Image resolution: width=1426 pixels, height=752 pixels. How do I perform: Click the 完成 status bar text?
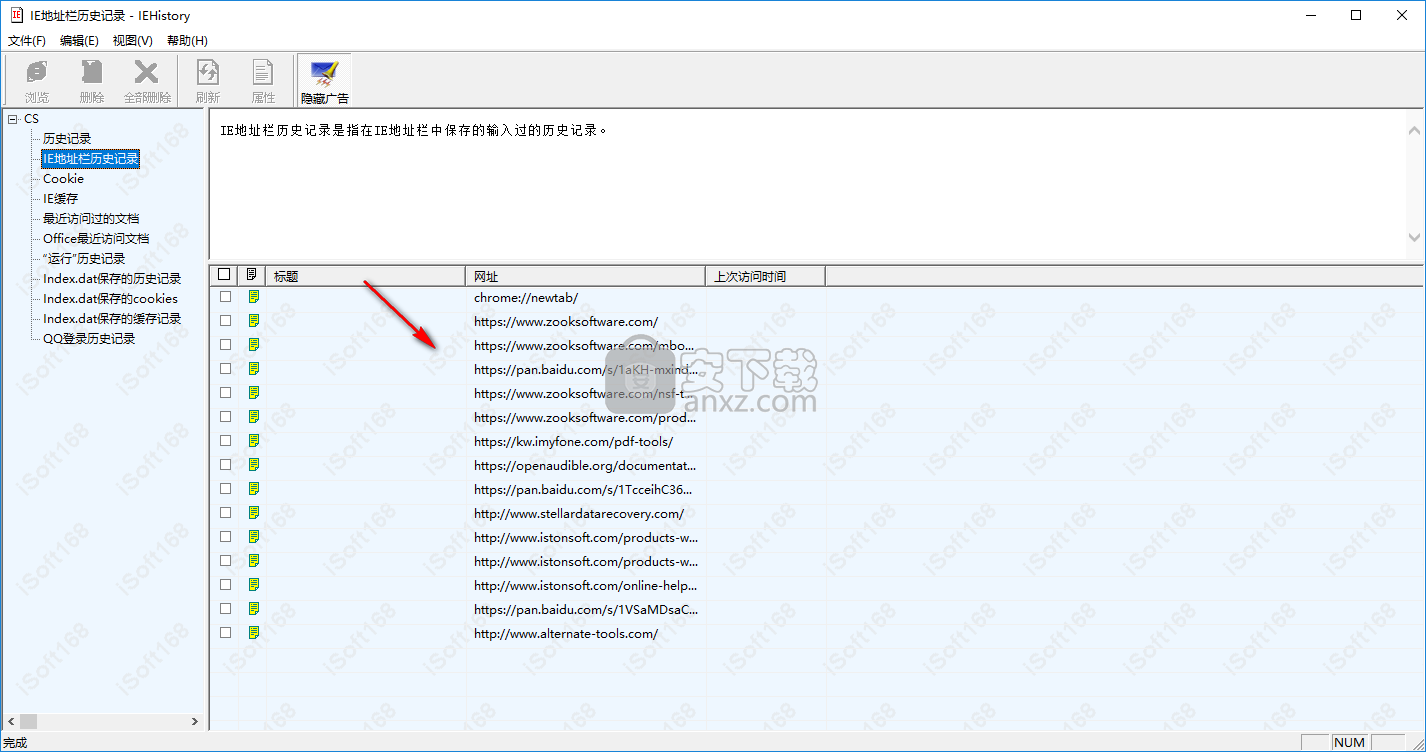point(16,743)
